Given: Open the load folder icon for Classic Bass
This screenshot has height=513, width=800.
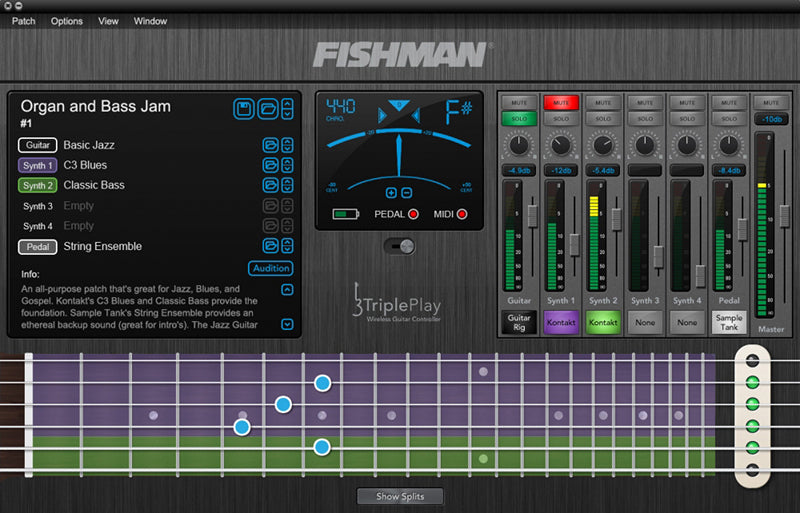Looking at the screenshot, I should point(271,185).
